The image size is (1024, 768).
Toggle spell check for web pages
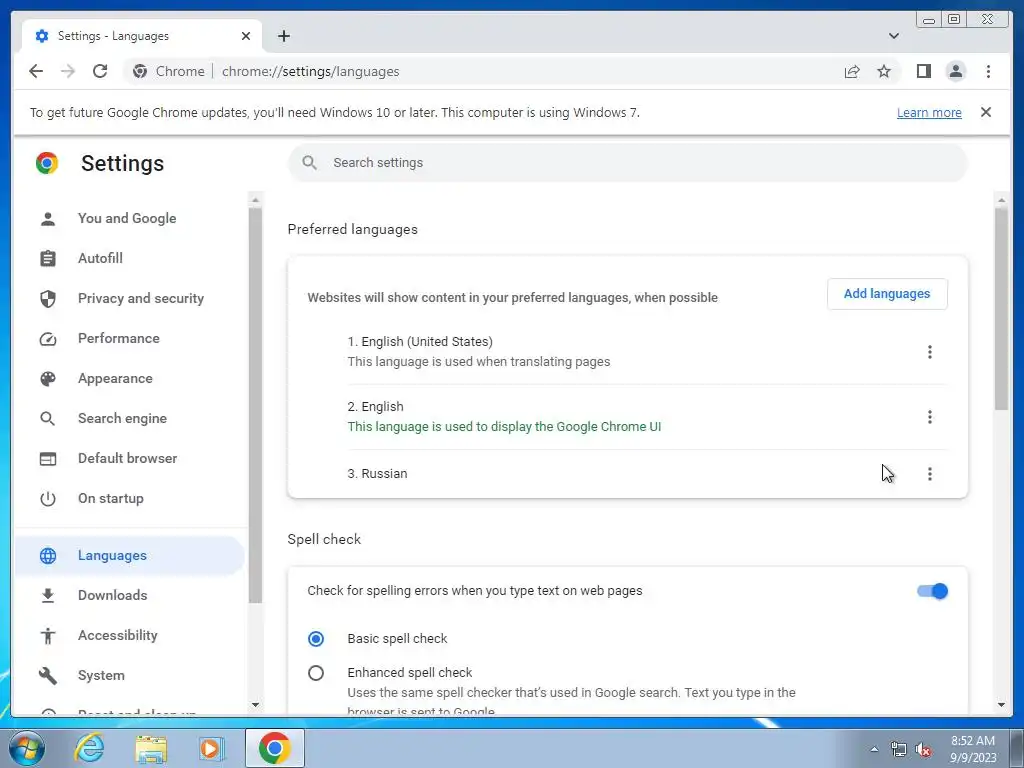[932, 591]
